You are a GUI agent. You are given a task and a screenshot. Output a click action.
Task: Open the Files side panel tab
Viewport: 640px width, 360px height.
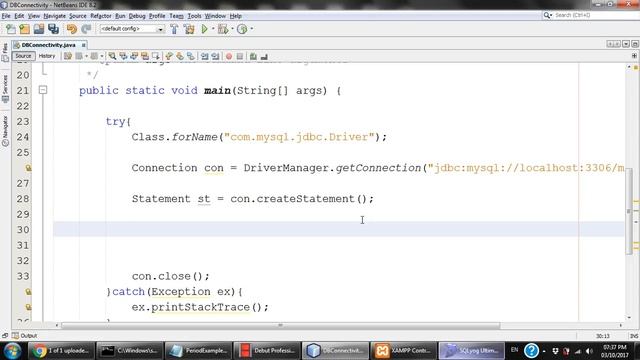coord(5,53)
